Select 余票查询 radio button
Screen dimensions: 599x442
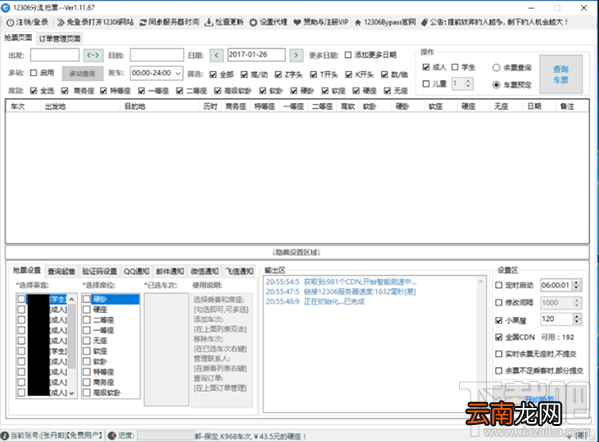[496, 68]
